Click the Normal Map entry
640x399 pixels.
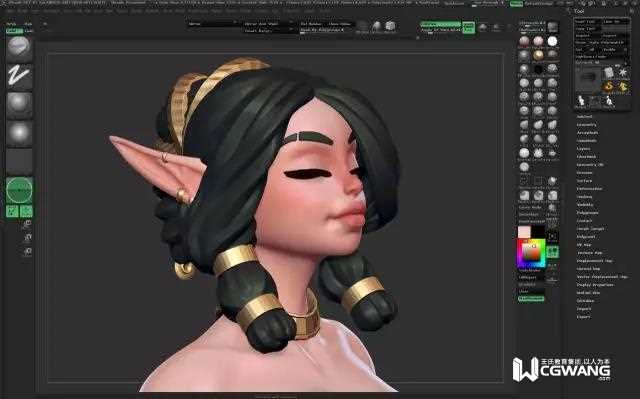pos(588,269)
